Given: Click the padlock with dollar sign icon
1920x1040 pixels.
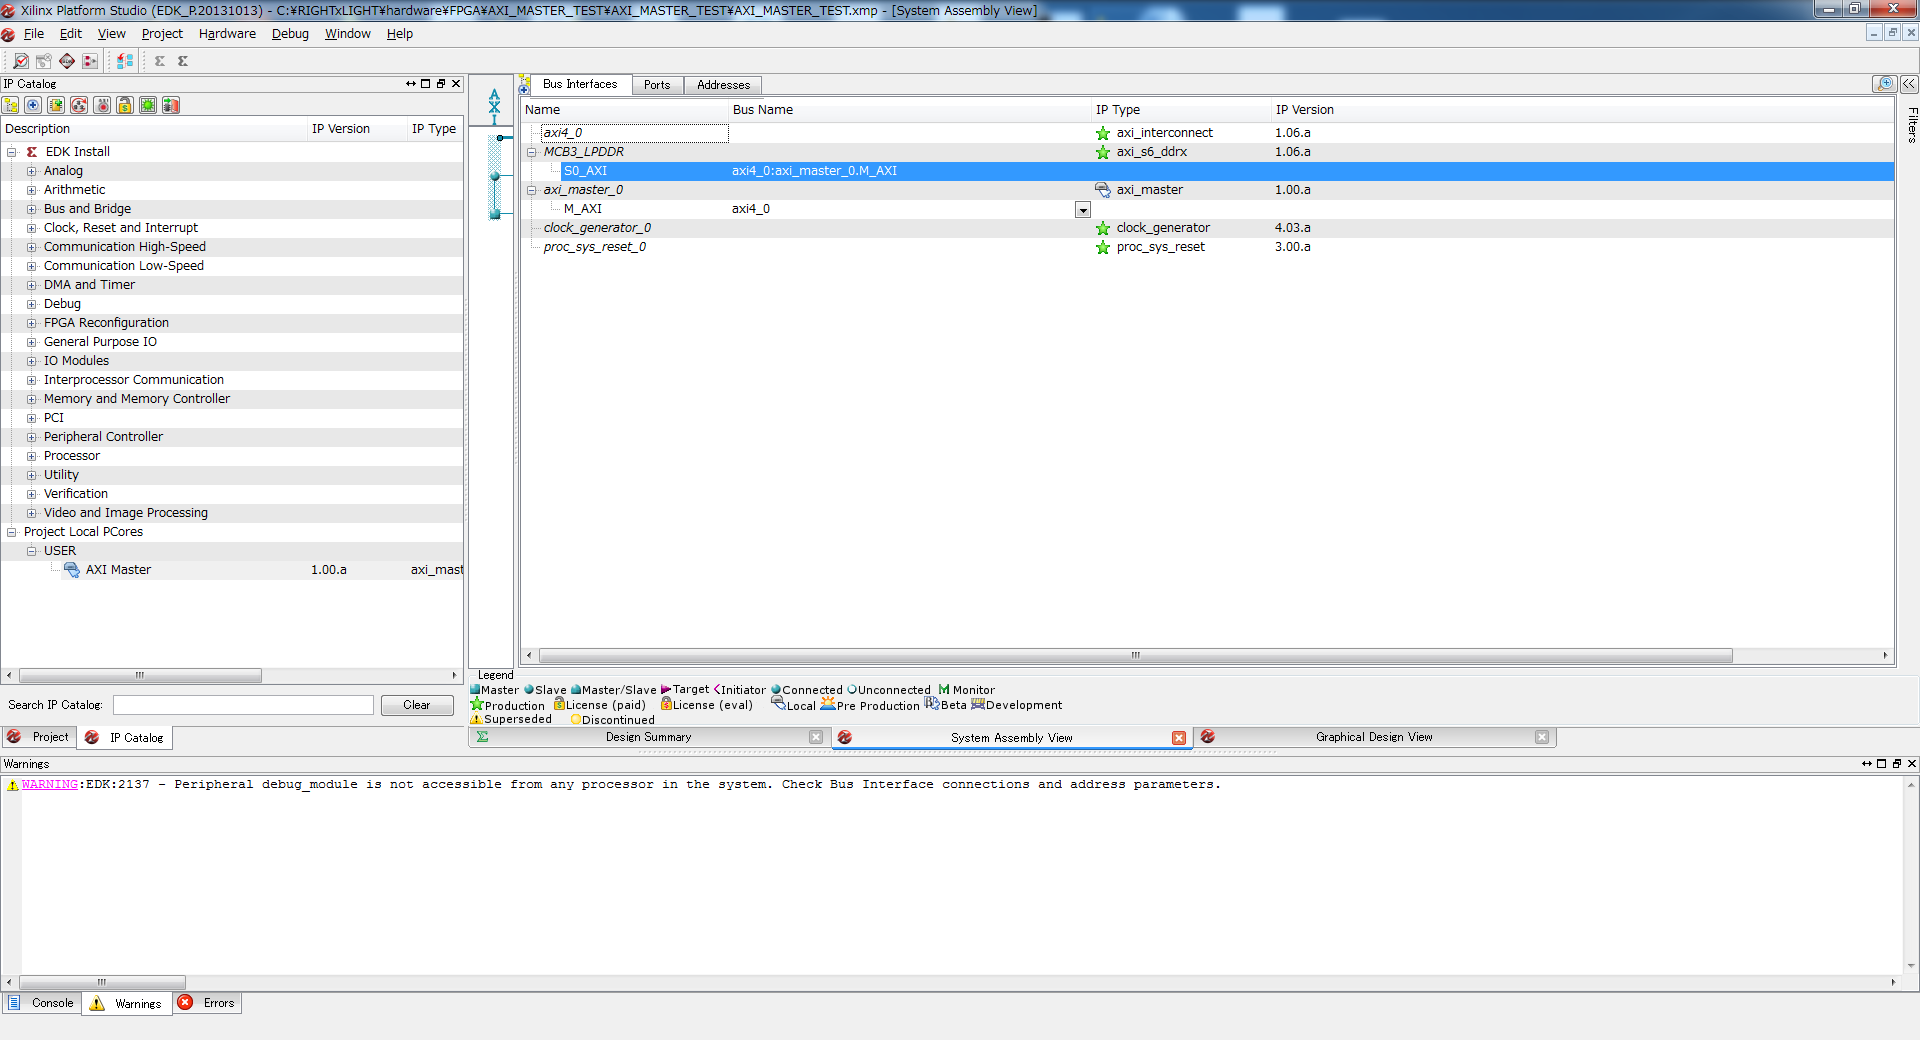Looking at the screenshot, I should (125, 105).
